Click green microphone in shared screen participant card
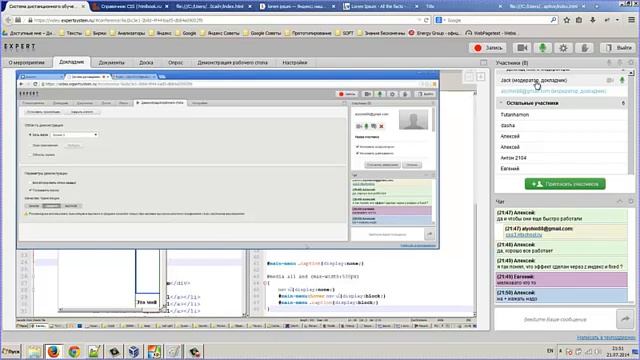Viewport: 640px width, 360px height. (366, 127)
